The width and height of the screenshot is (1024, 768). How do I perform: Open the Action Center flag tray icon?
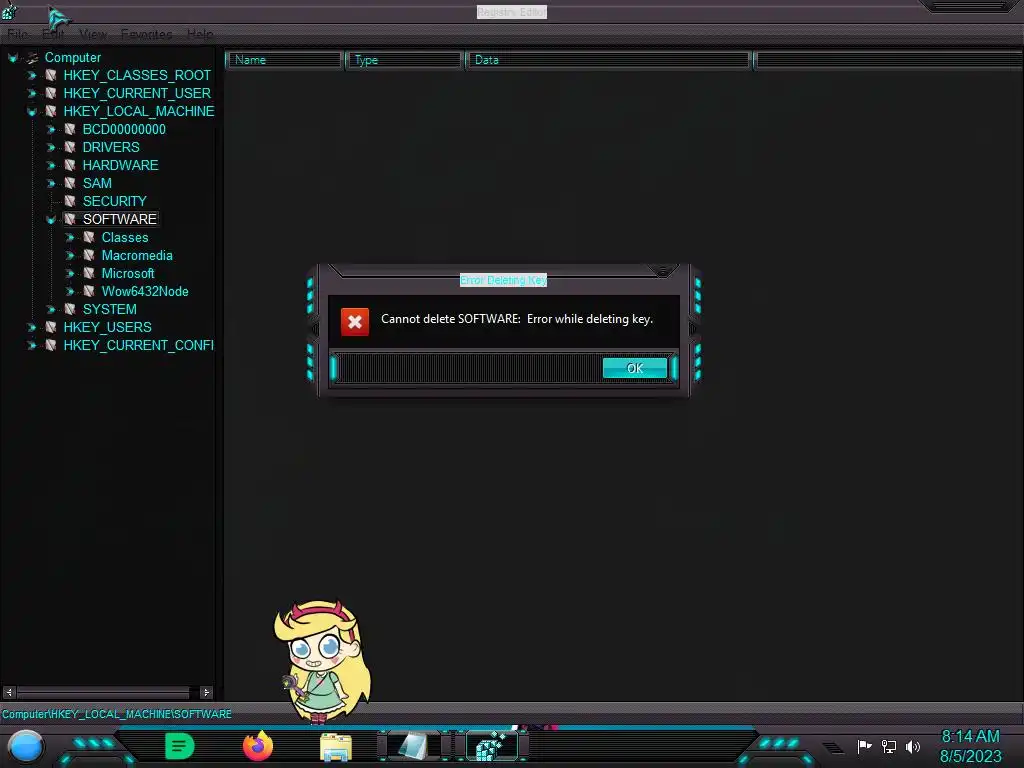click(864, 746)
